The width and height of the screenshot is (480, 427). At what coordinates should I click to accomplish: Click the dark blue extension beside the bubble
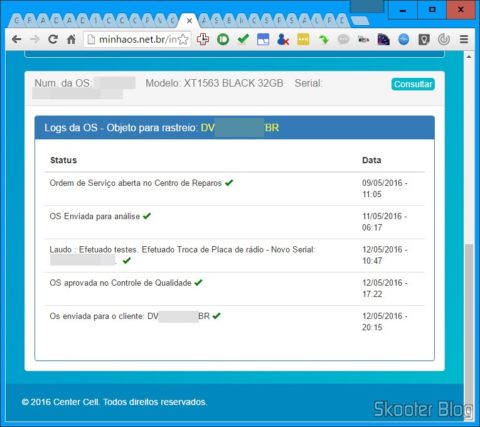[x=383, y=39]
